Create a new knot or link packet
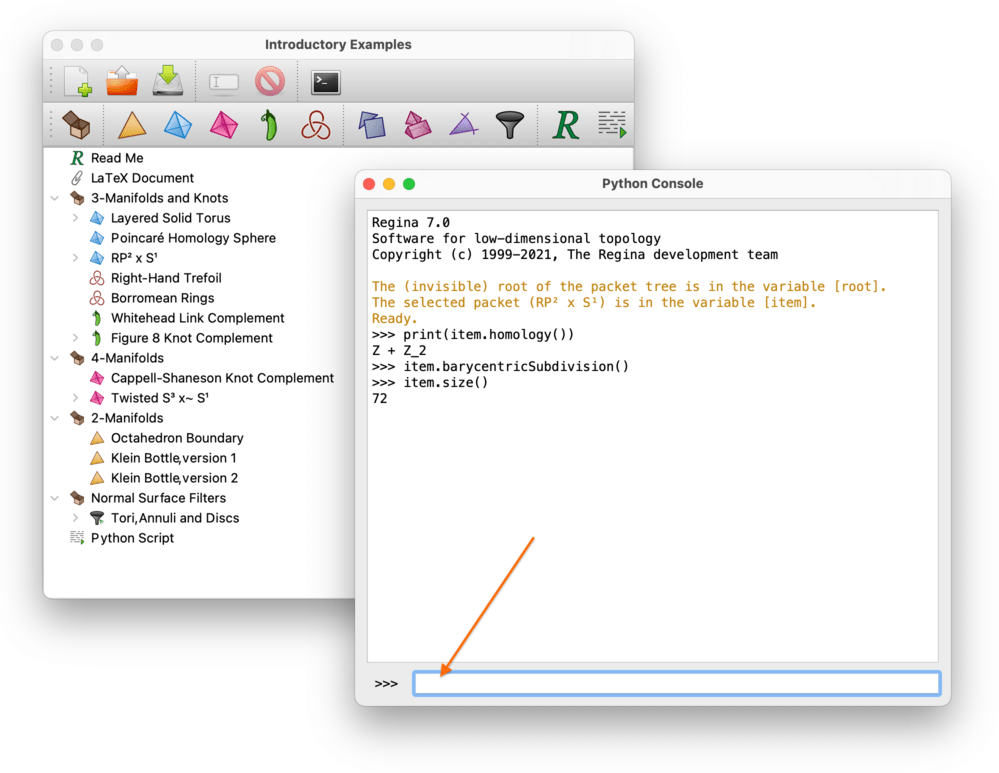Viewport: 999px width, 773px height. [315, 125]
